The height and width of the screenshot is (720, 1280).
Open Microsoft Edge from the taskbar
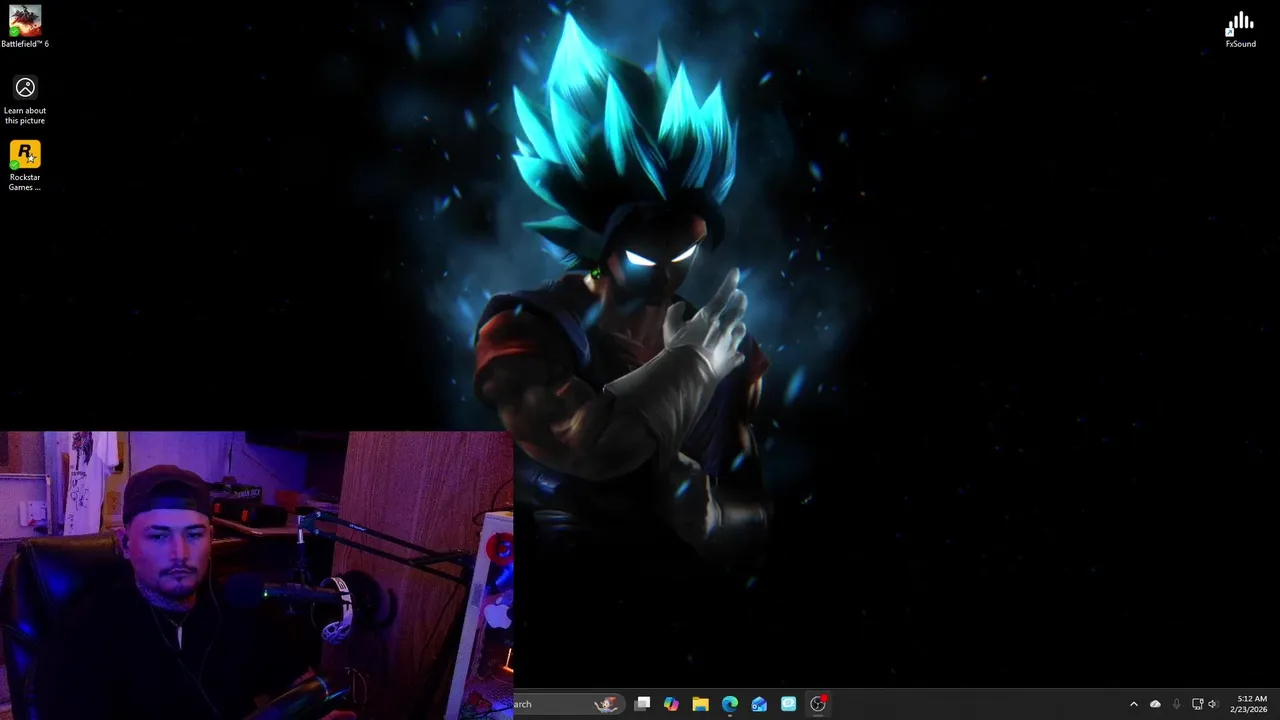[x=730, y=704]
